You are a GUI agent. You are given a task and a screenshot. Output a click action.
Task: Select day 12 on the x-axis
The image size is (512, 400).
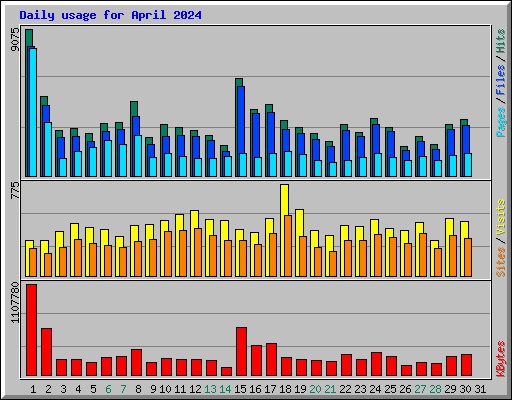pyautogui.click(x=195, y=389)
